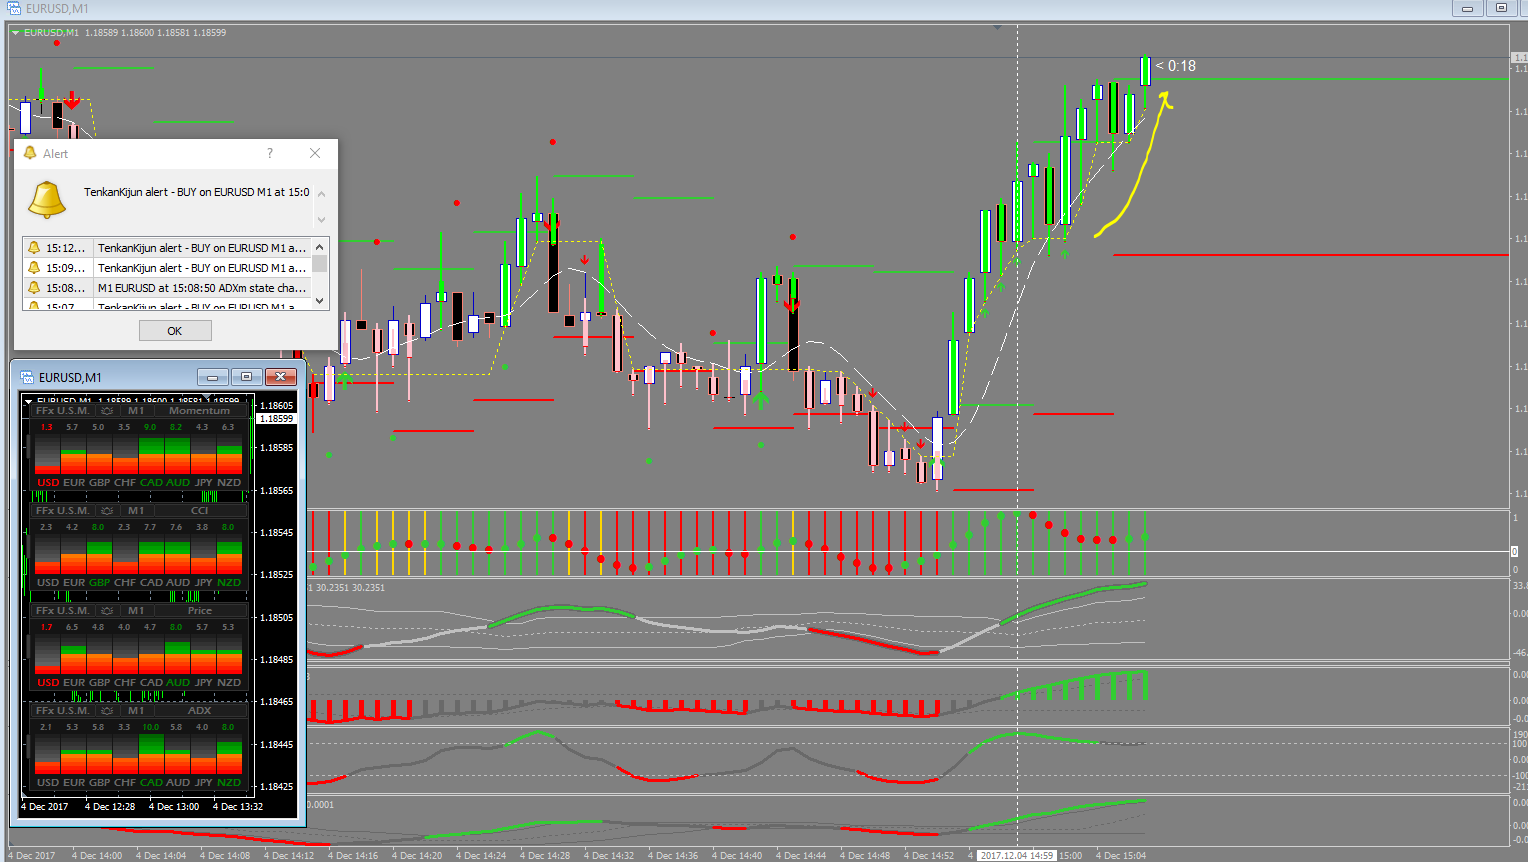
Task: Open settings gear in the Price panel
Action: 107,611
